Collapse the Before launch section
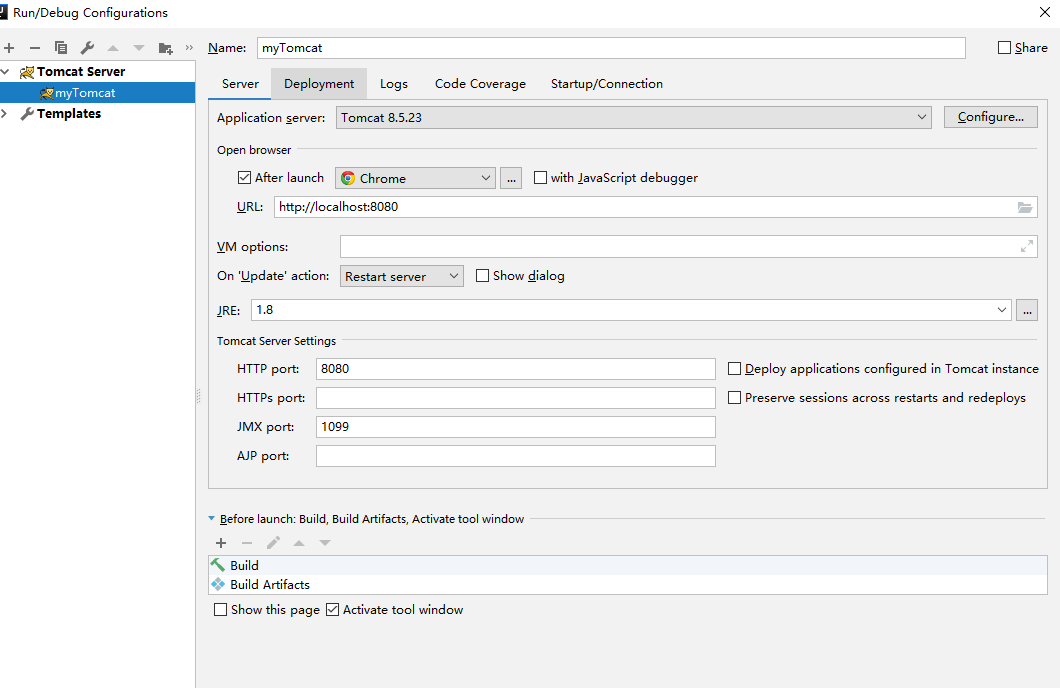Image resolution: width=1060 pixels, height=688 pixels. point(211,518)
